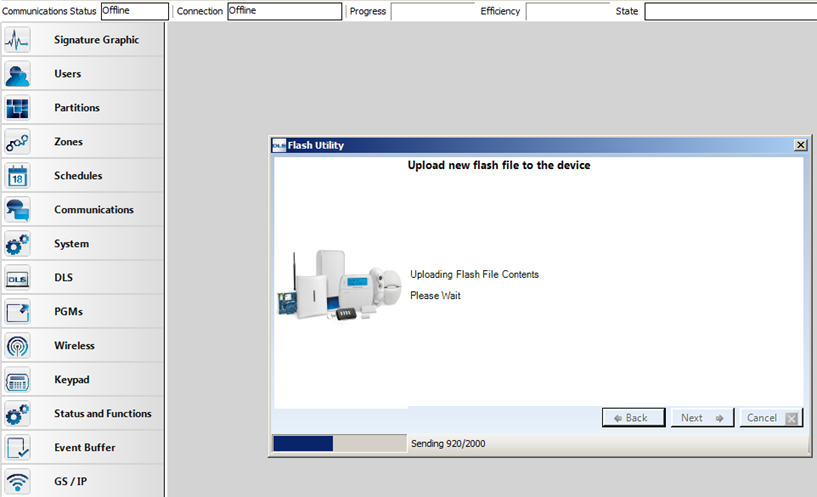Click the Keypad icon

18,380
